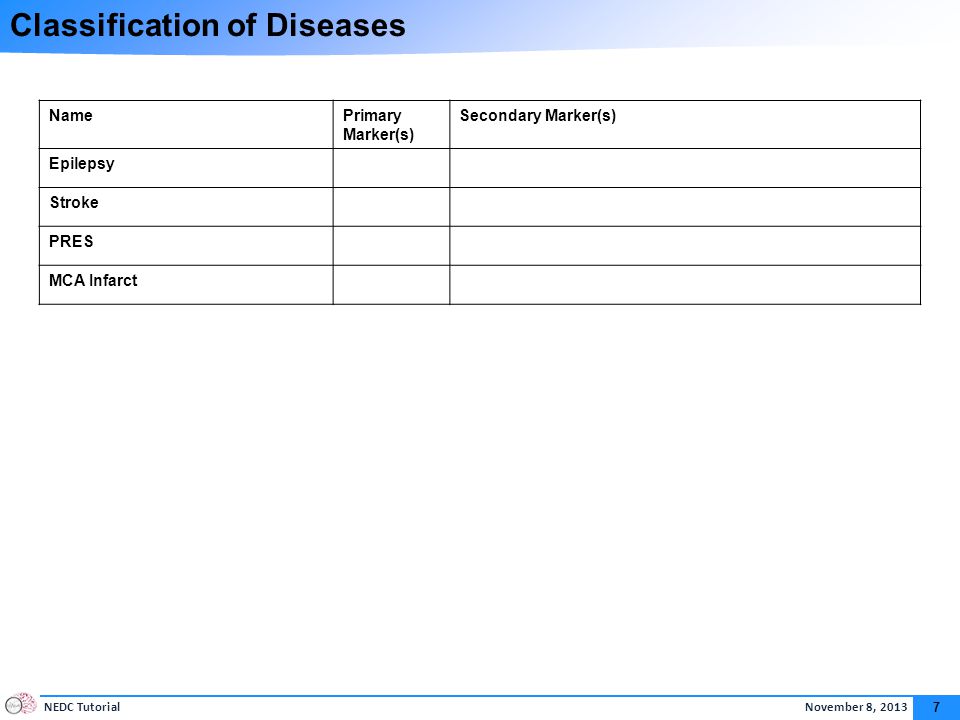Click the 'Secondary Marker(s)' header cell

click(685, 124)
